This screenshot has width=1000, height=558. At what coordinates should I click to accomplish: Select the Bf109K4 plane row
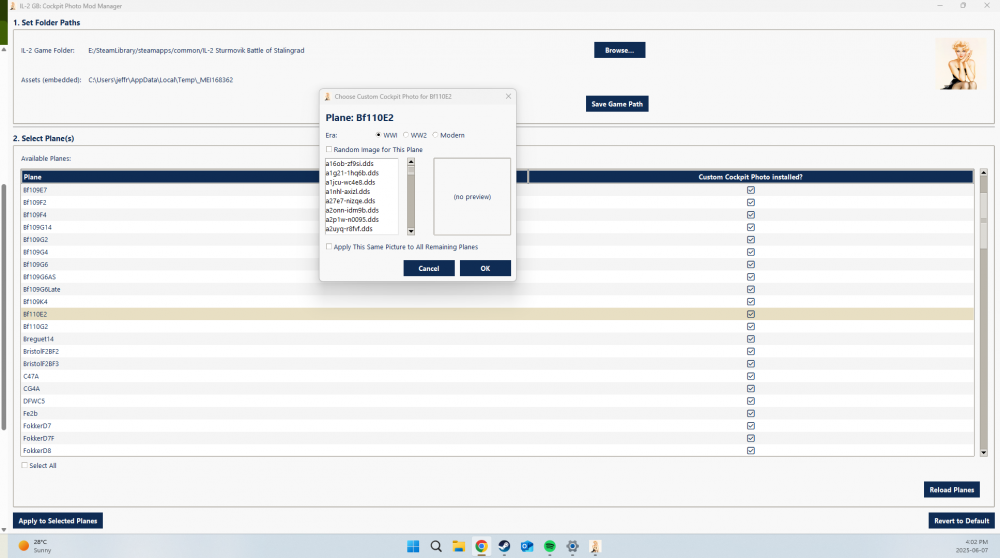pos(497,302)
